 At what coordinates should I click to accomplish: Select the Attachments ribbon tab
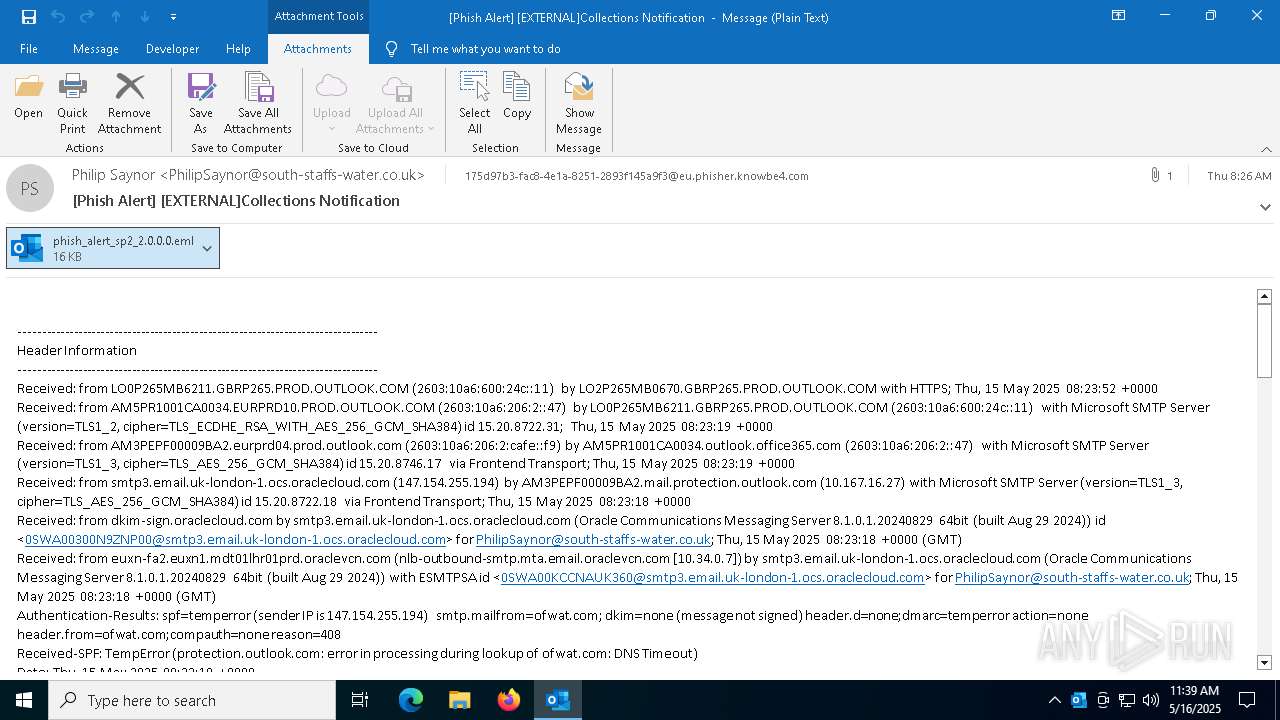tap(318, 49)
